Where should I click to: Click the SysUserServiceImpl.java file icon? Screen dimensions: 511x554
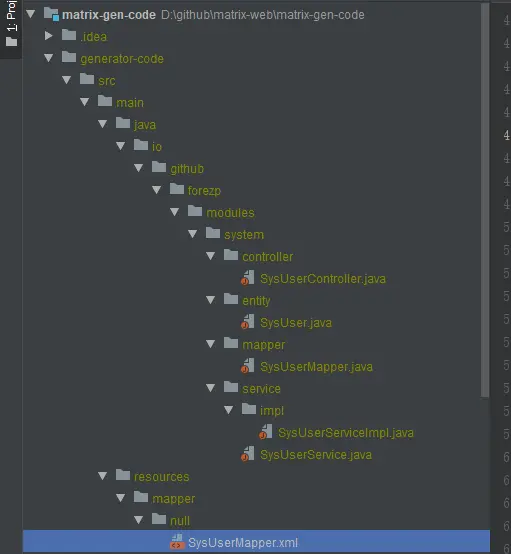pyautogui.click(x=266, y=432)
